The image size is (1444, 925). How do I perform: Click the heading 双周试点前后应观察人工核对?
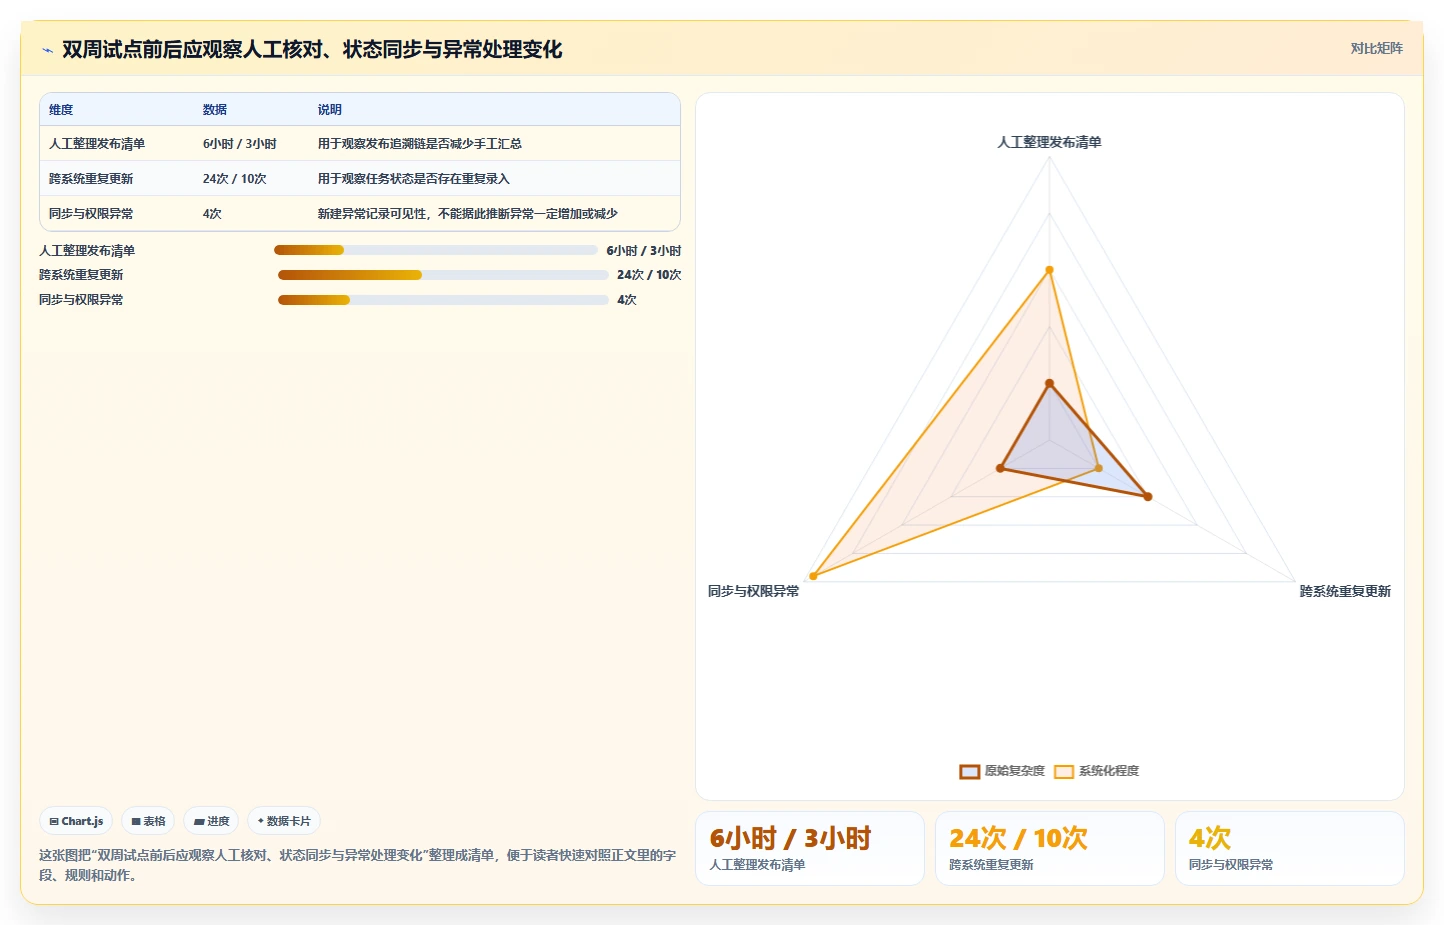tap(312, 50)
